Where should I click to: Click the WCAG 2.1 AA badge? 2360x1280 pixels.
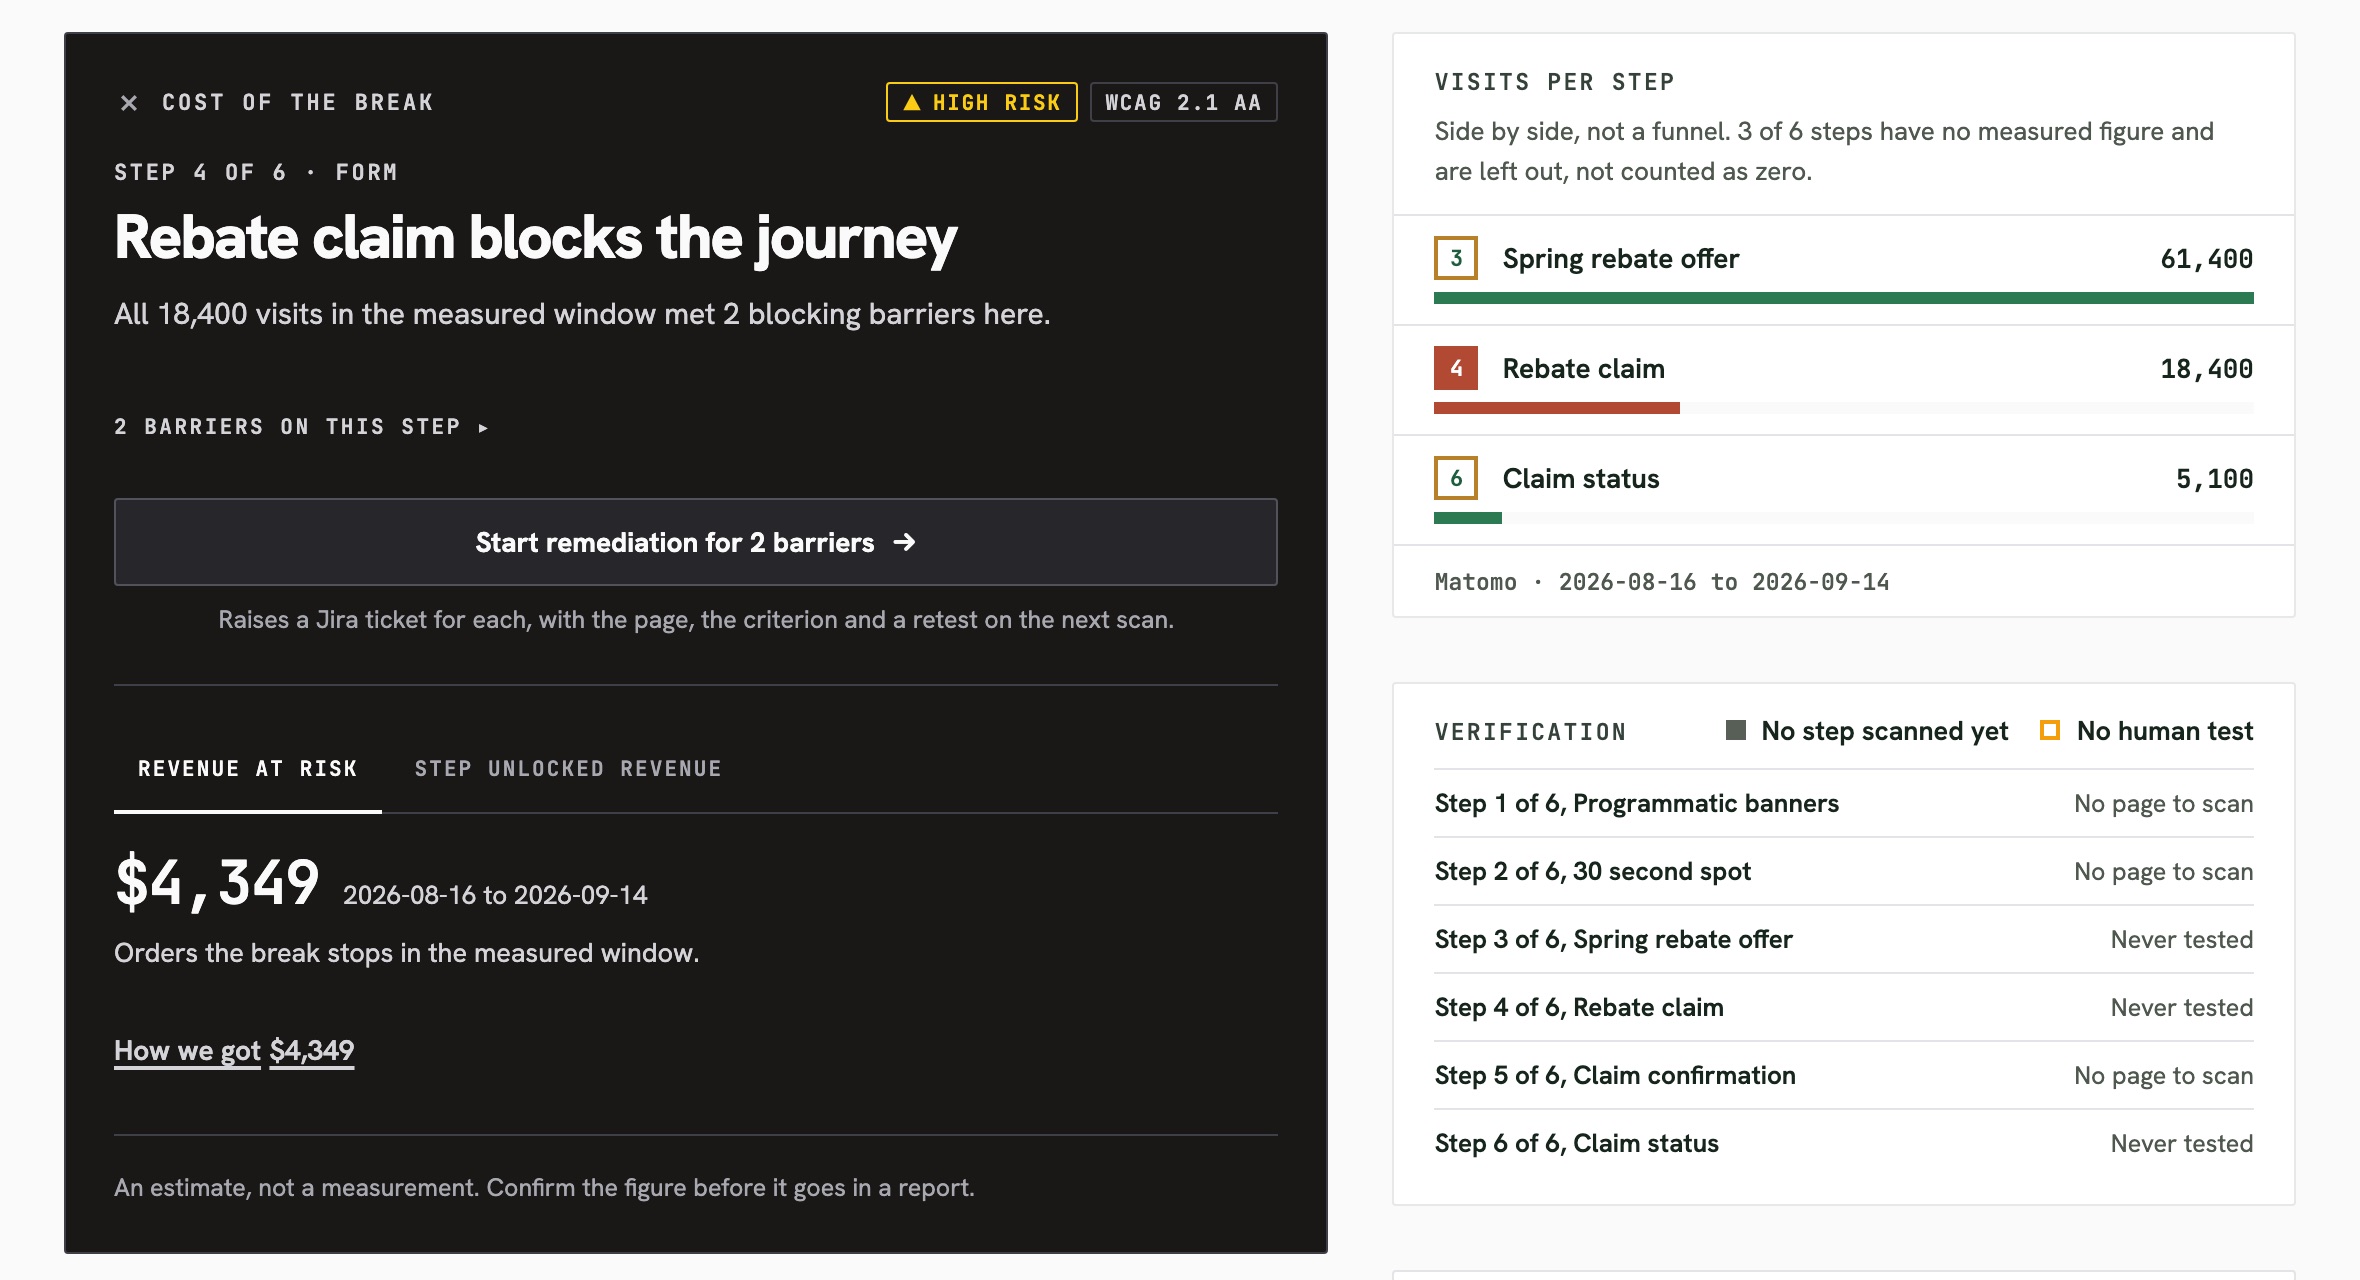[1183, 102]
